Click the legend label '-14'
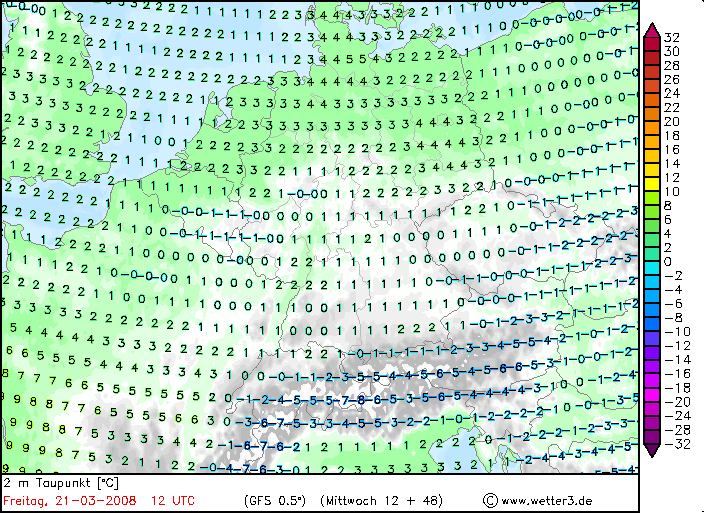 point(677,360)
